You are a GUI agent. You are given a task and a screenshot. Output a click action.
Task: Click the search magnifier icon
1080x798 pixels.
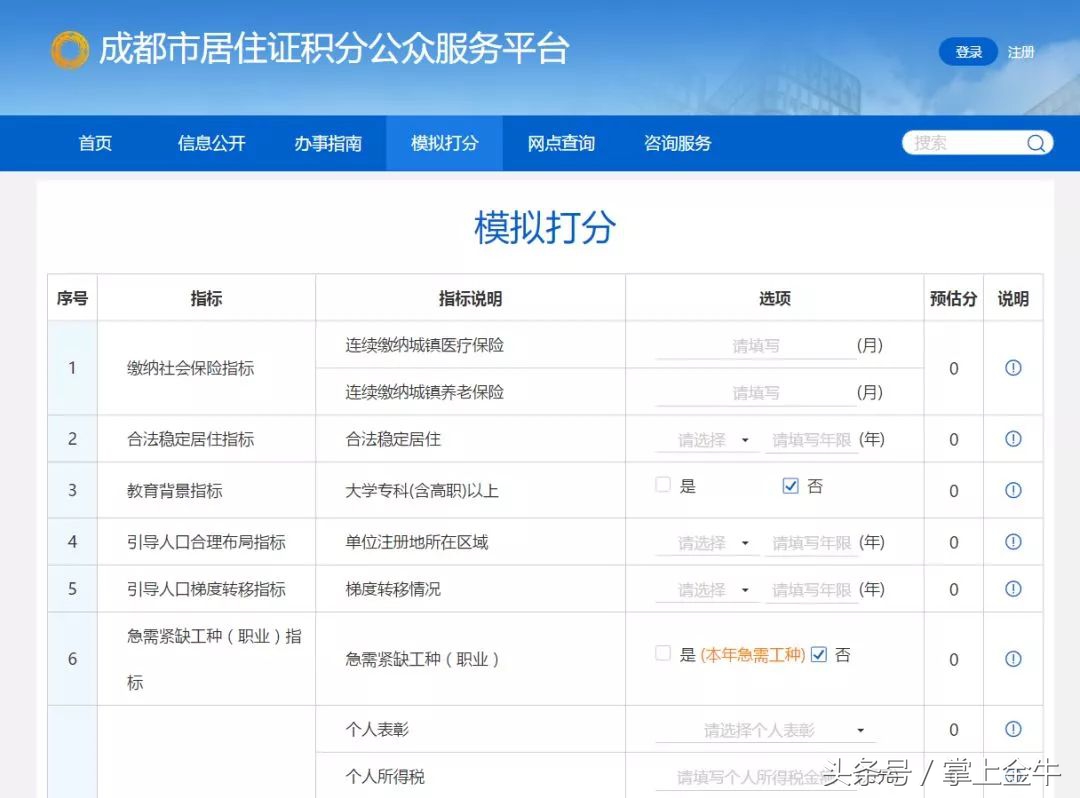click(x=1036, y=143)
